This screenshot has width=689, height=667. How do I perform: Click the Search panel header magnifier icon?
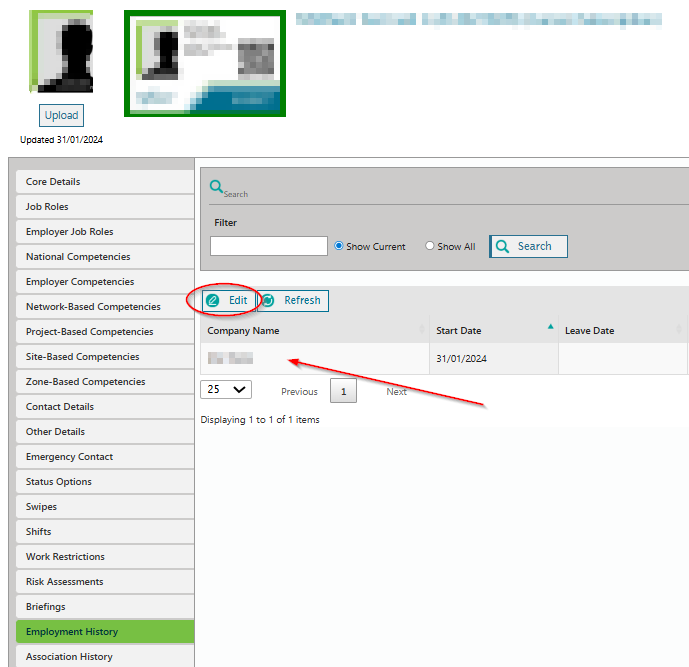pyautogui.click(x=215, y=186)
